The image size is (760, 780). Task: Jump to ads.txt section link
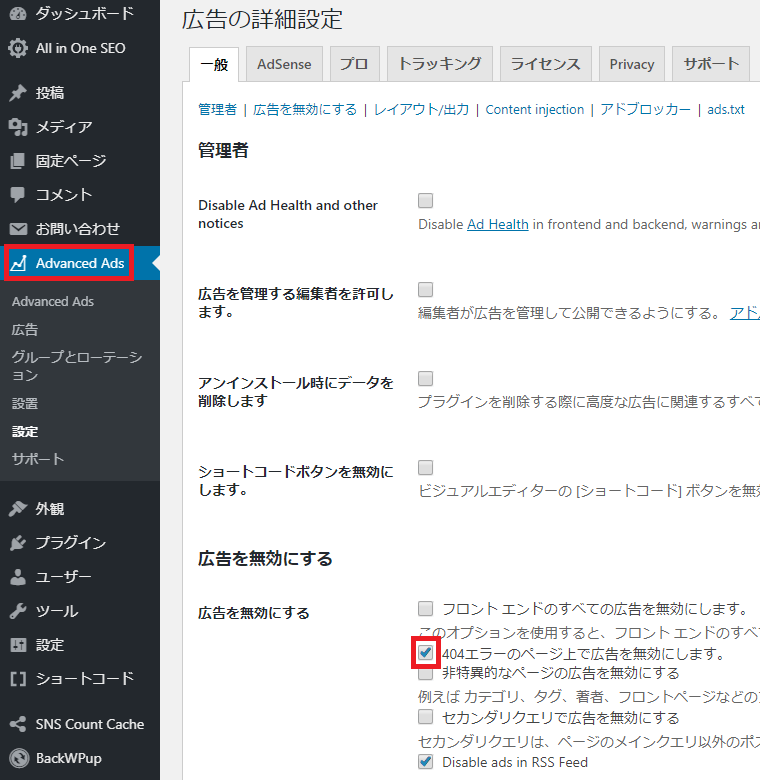click(x=726, y=109)
